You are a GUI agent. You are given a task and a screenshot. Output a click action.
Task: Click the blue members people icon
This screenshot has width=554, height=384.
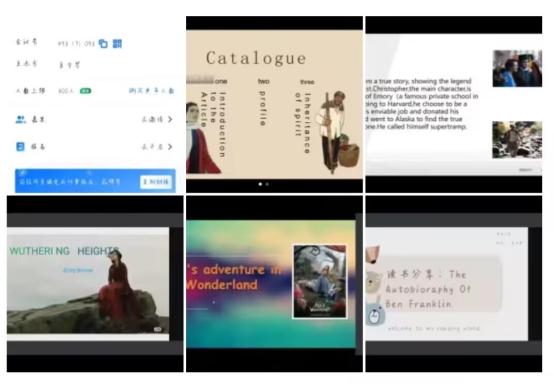[20, 119]
